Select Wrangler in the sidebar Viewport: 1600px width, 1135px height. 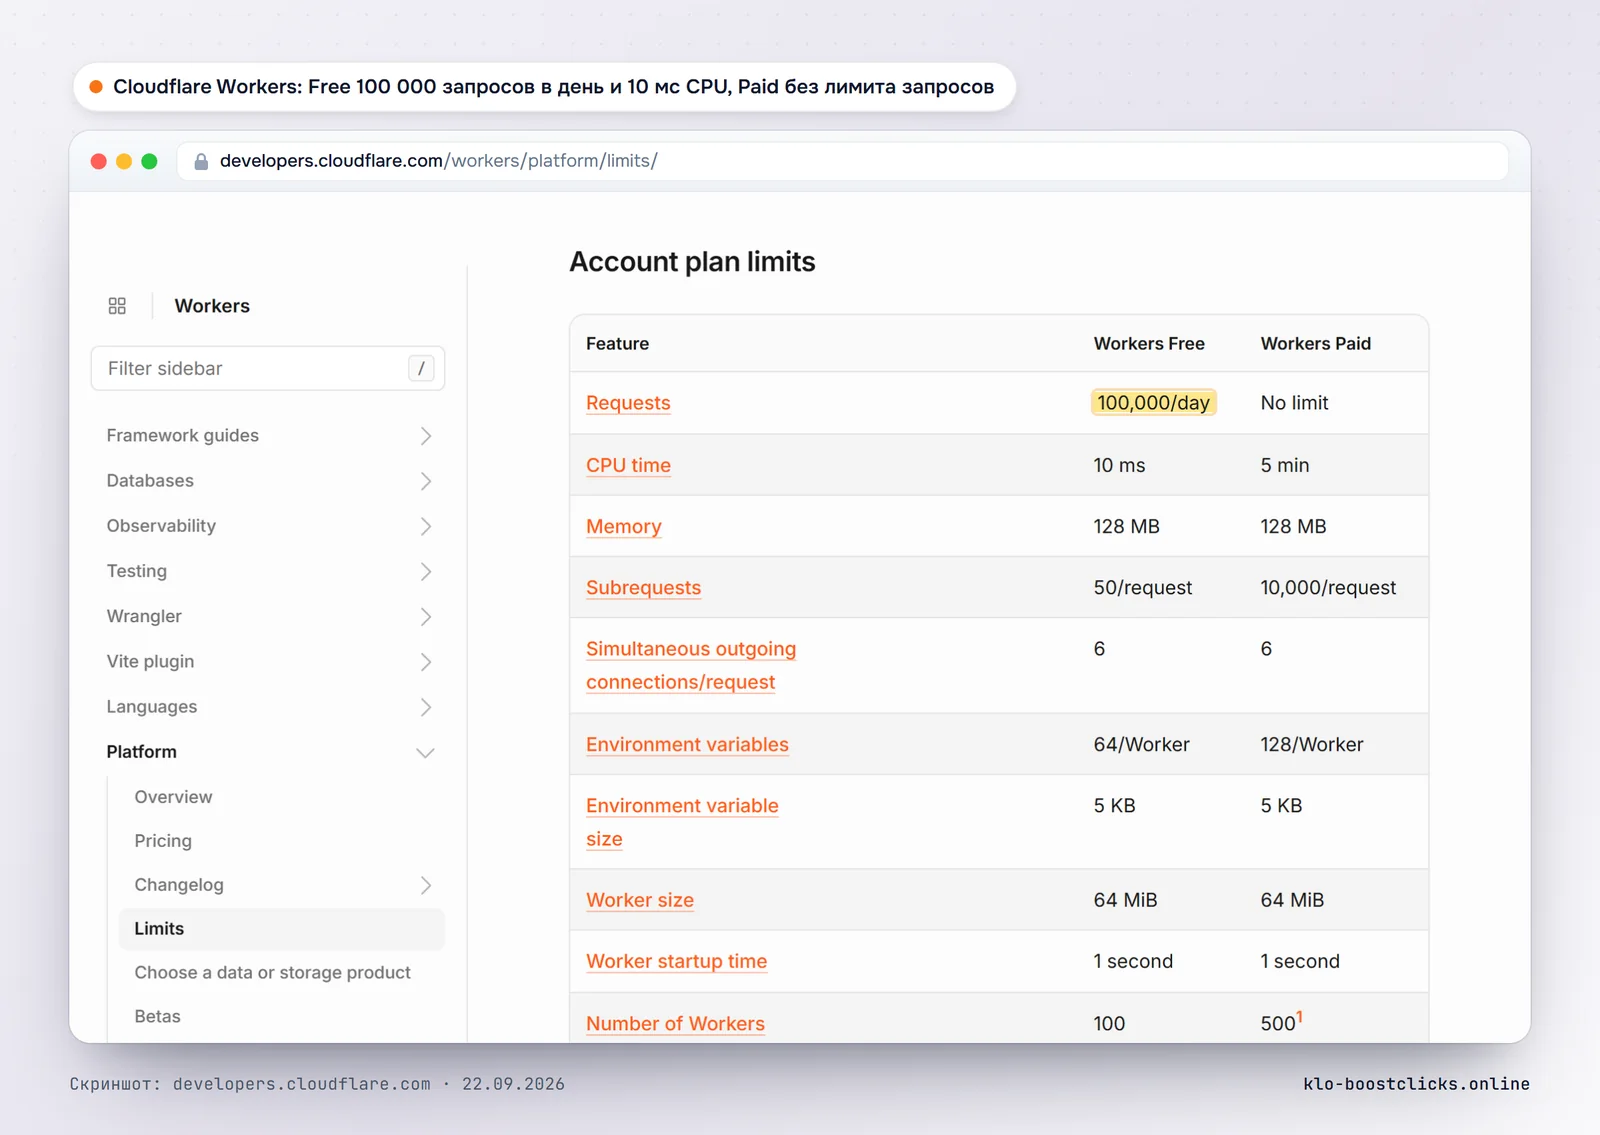(144, 617)
